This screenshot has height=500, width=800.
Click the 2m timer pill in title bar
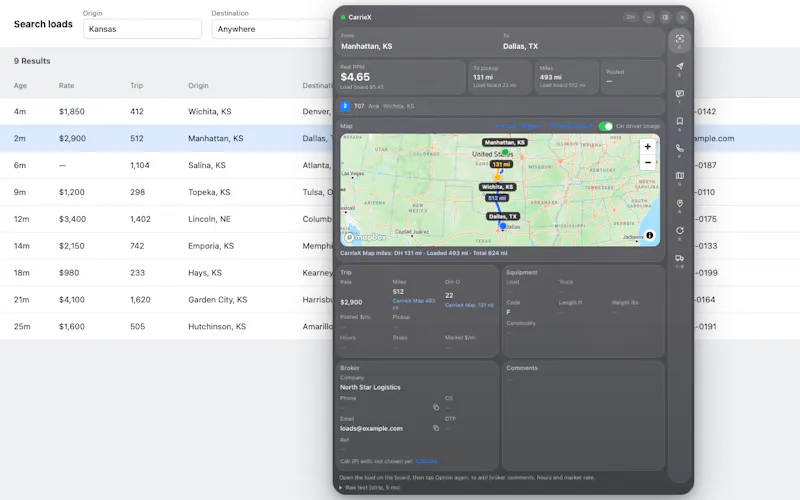click(631, 17)
